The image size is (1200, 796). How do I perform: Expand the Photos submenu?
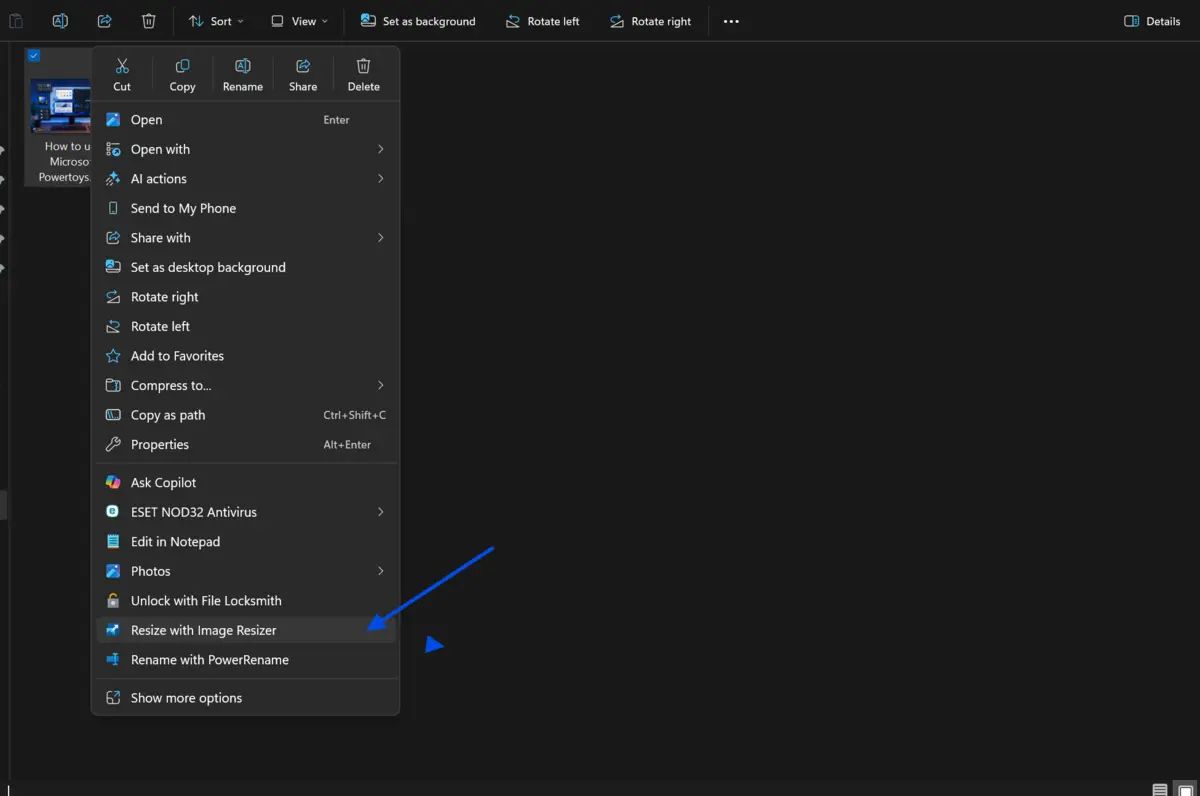tap(245, 571)
